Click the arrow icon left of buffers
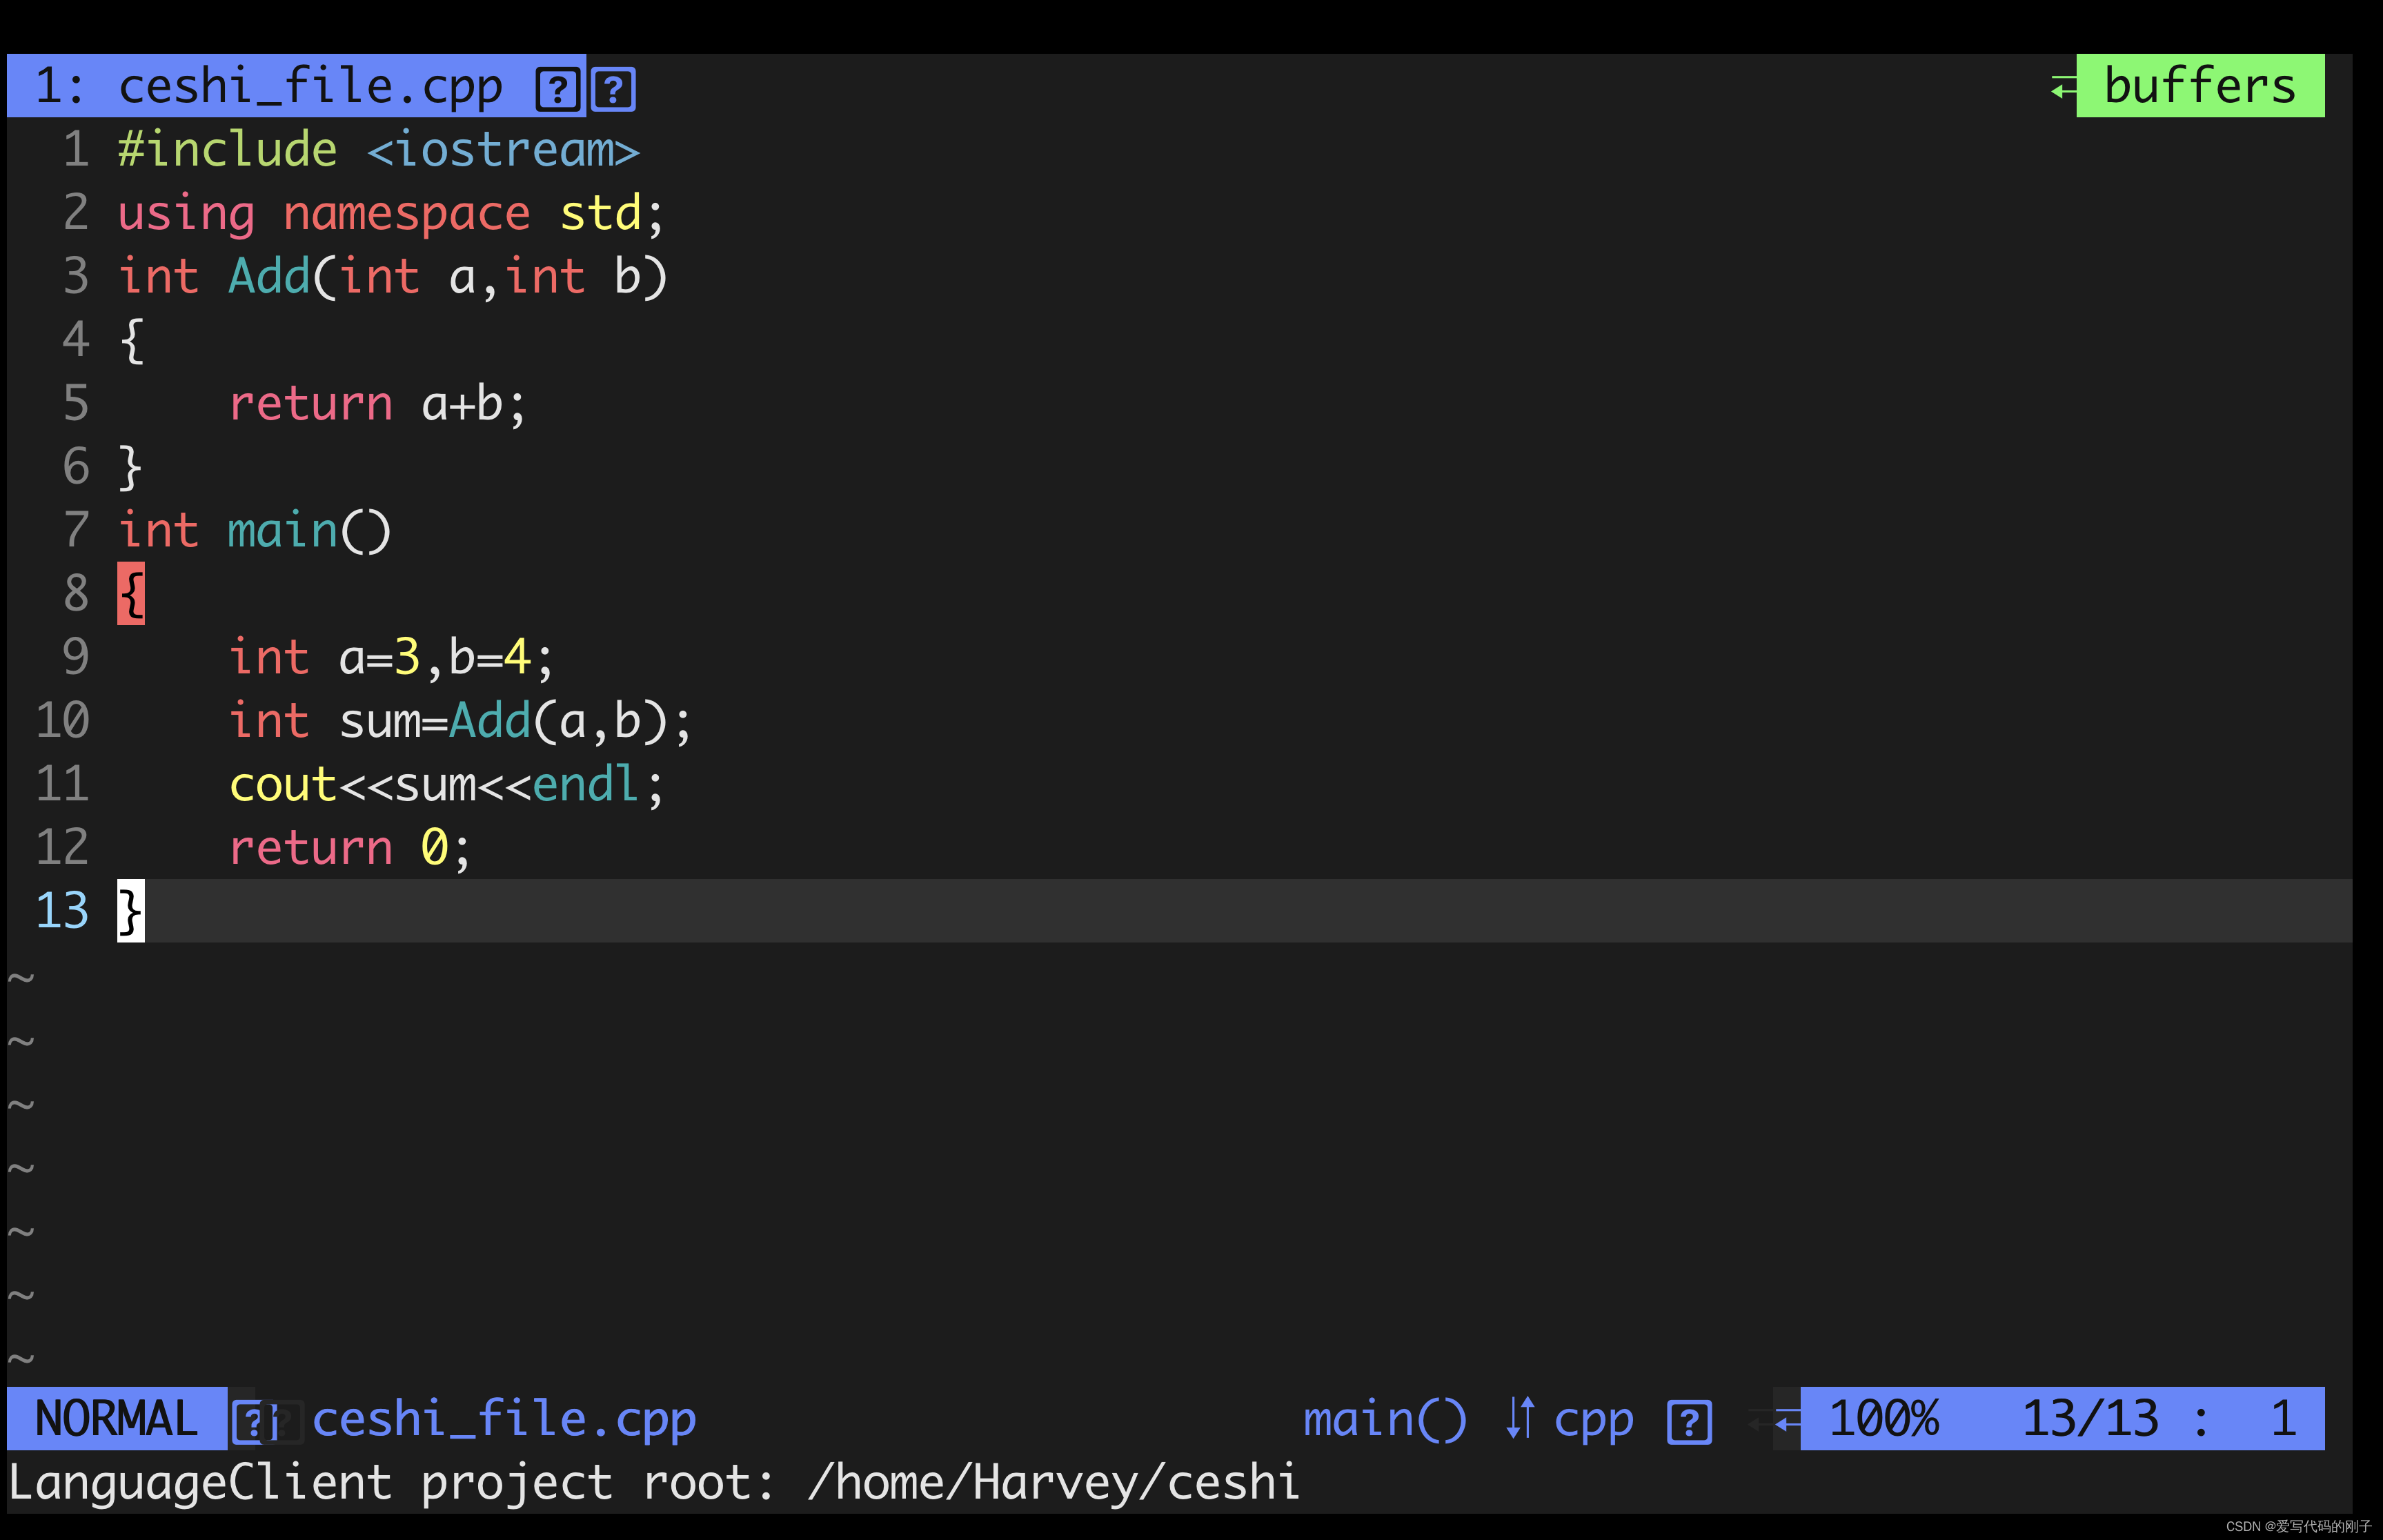The width and height of the screenshot is (2383, 1540). [x=2063, y=87]
